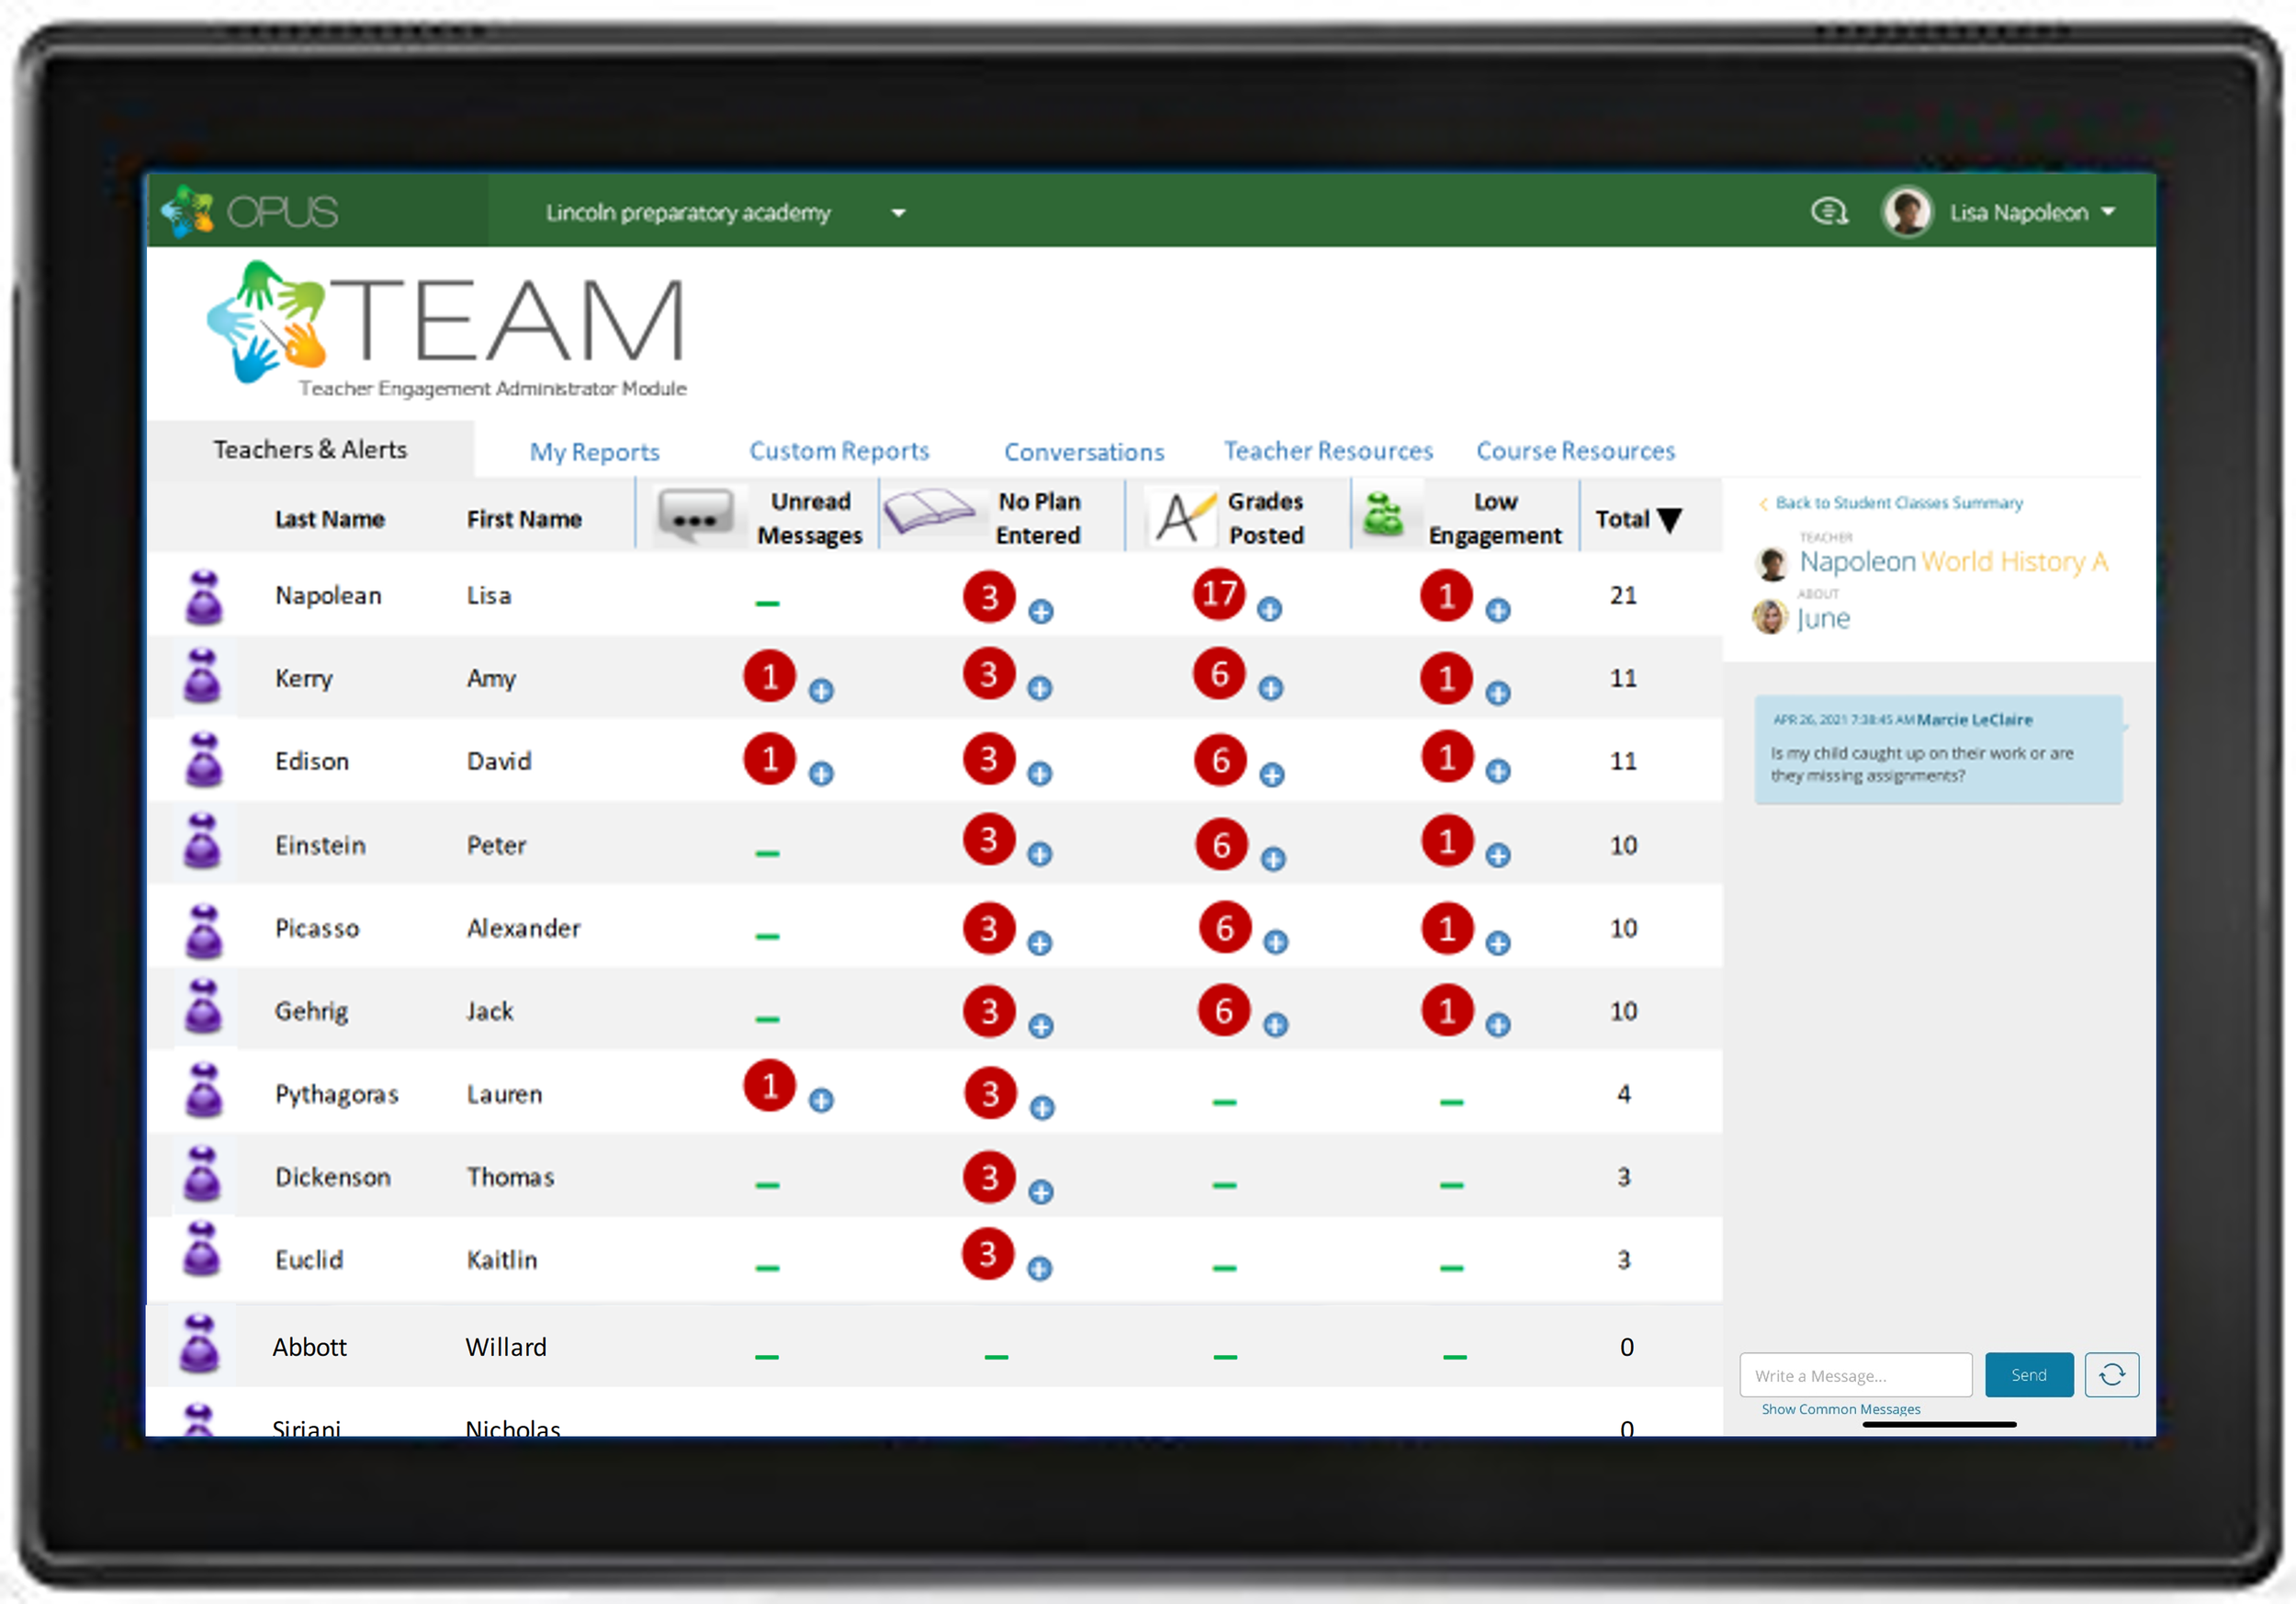Click the open book No Plan icon

(929, 511)
